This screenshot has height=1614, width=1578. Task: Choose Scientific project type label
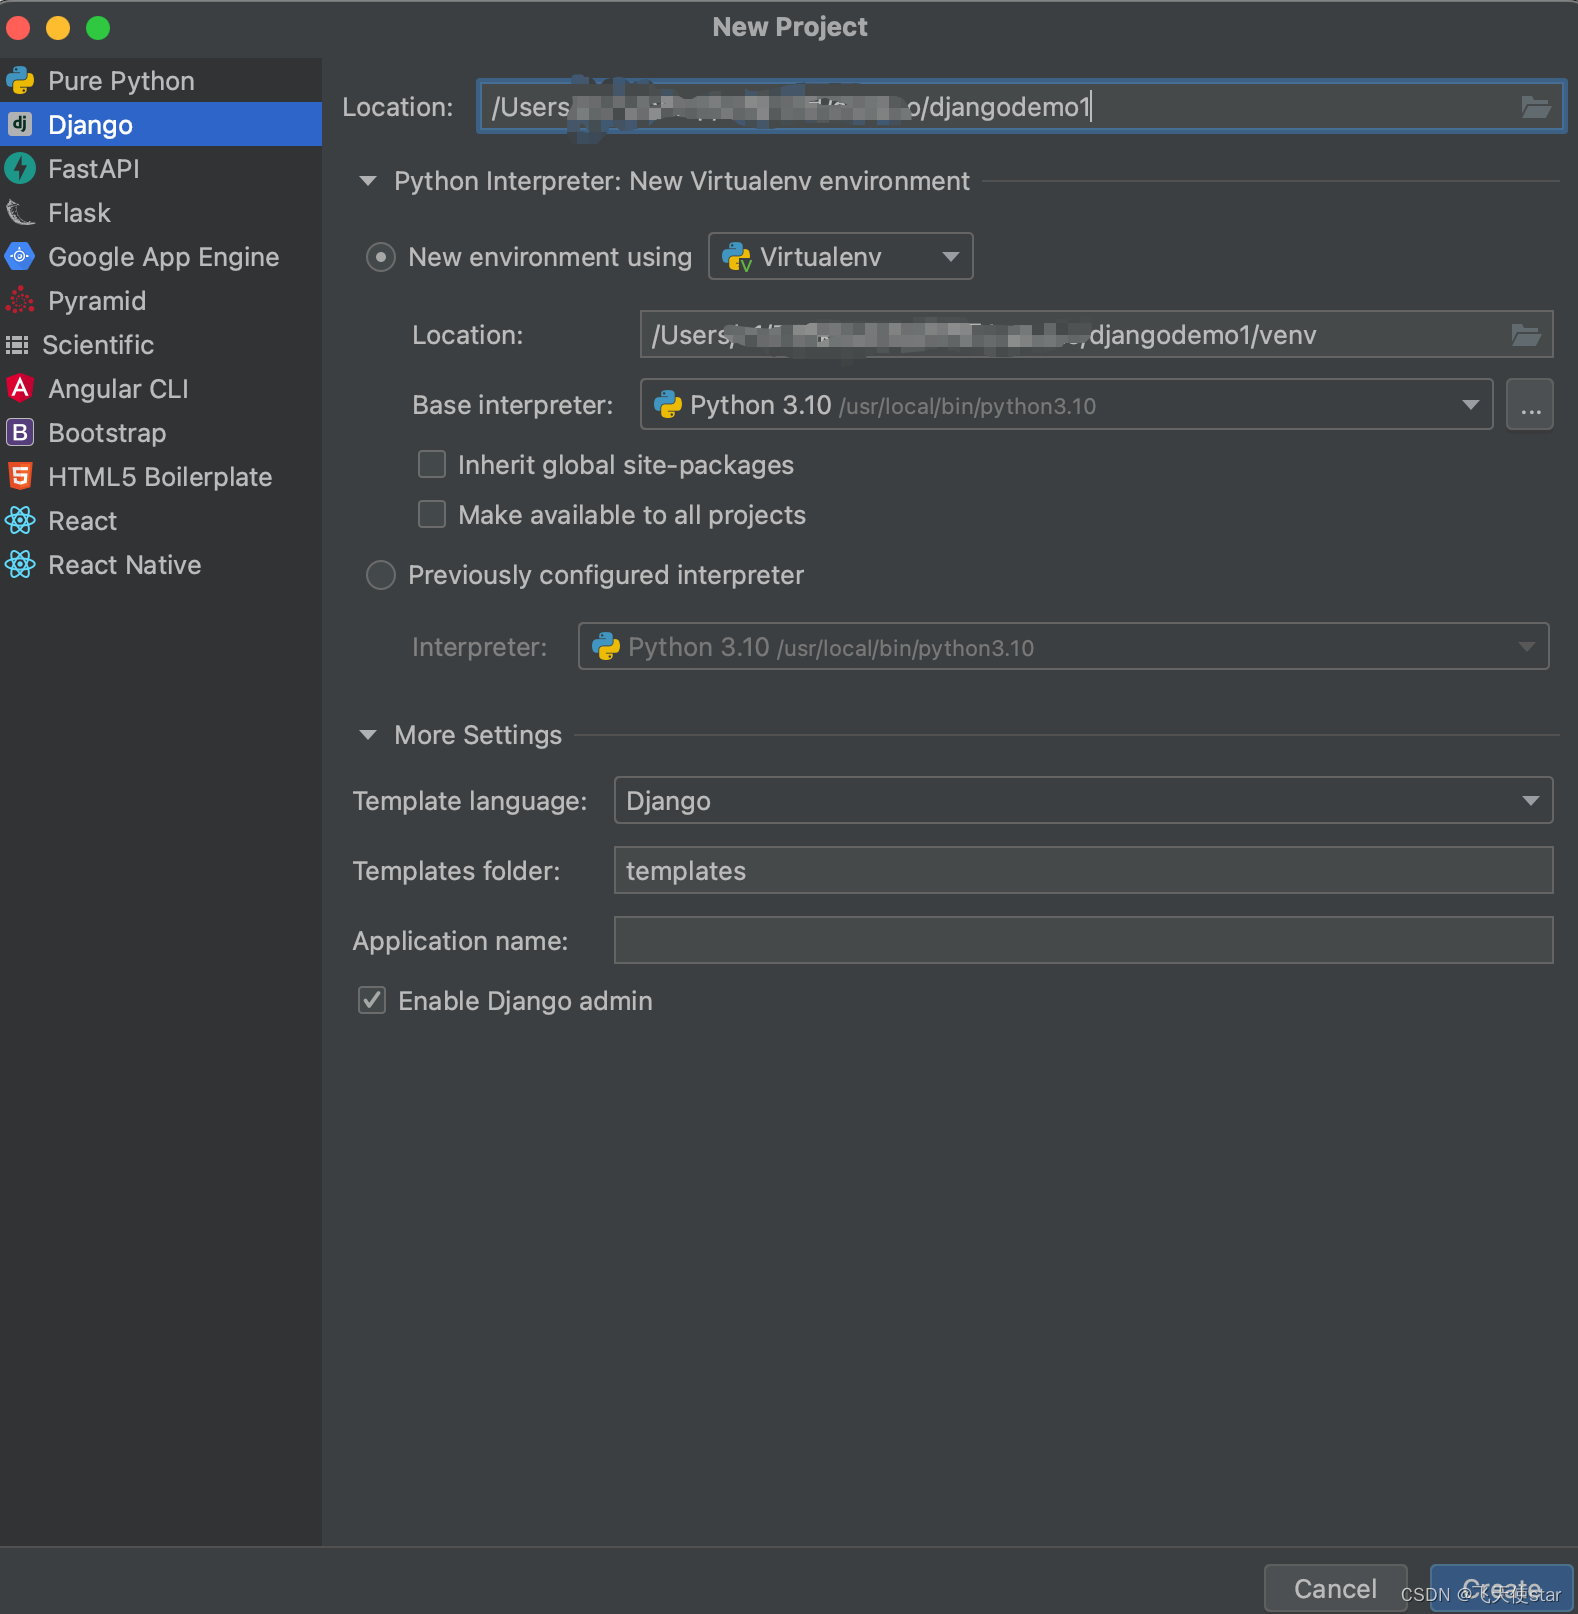pyautogui.click(x=98, y=345)
